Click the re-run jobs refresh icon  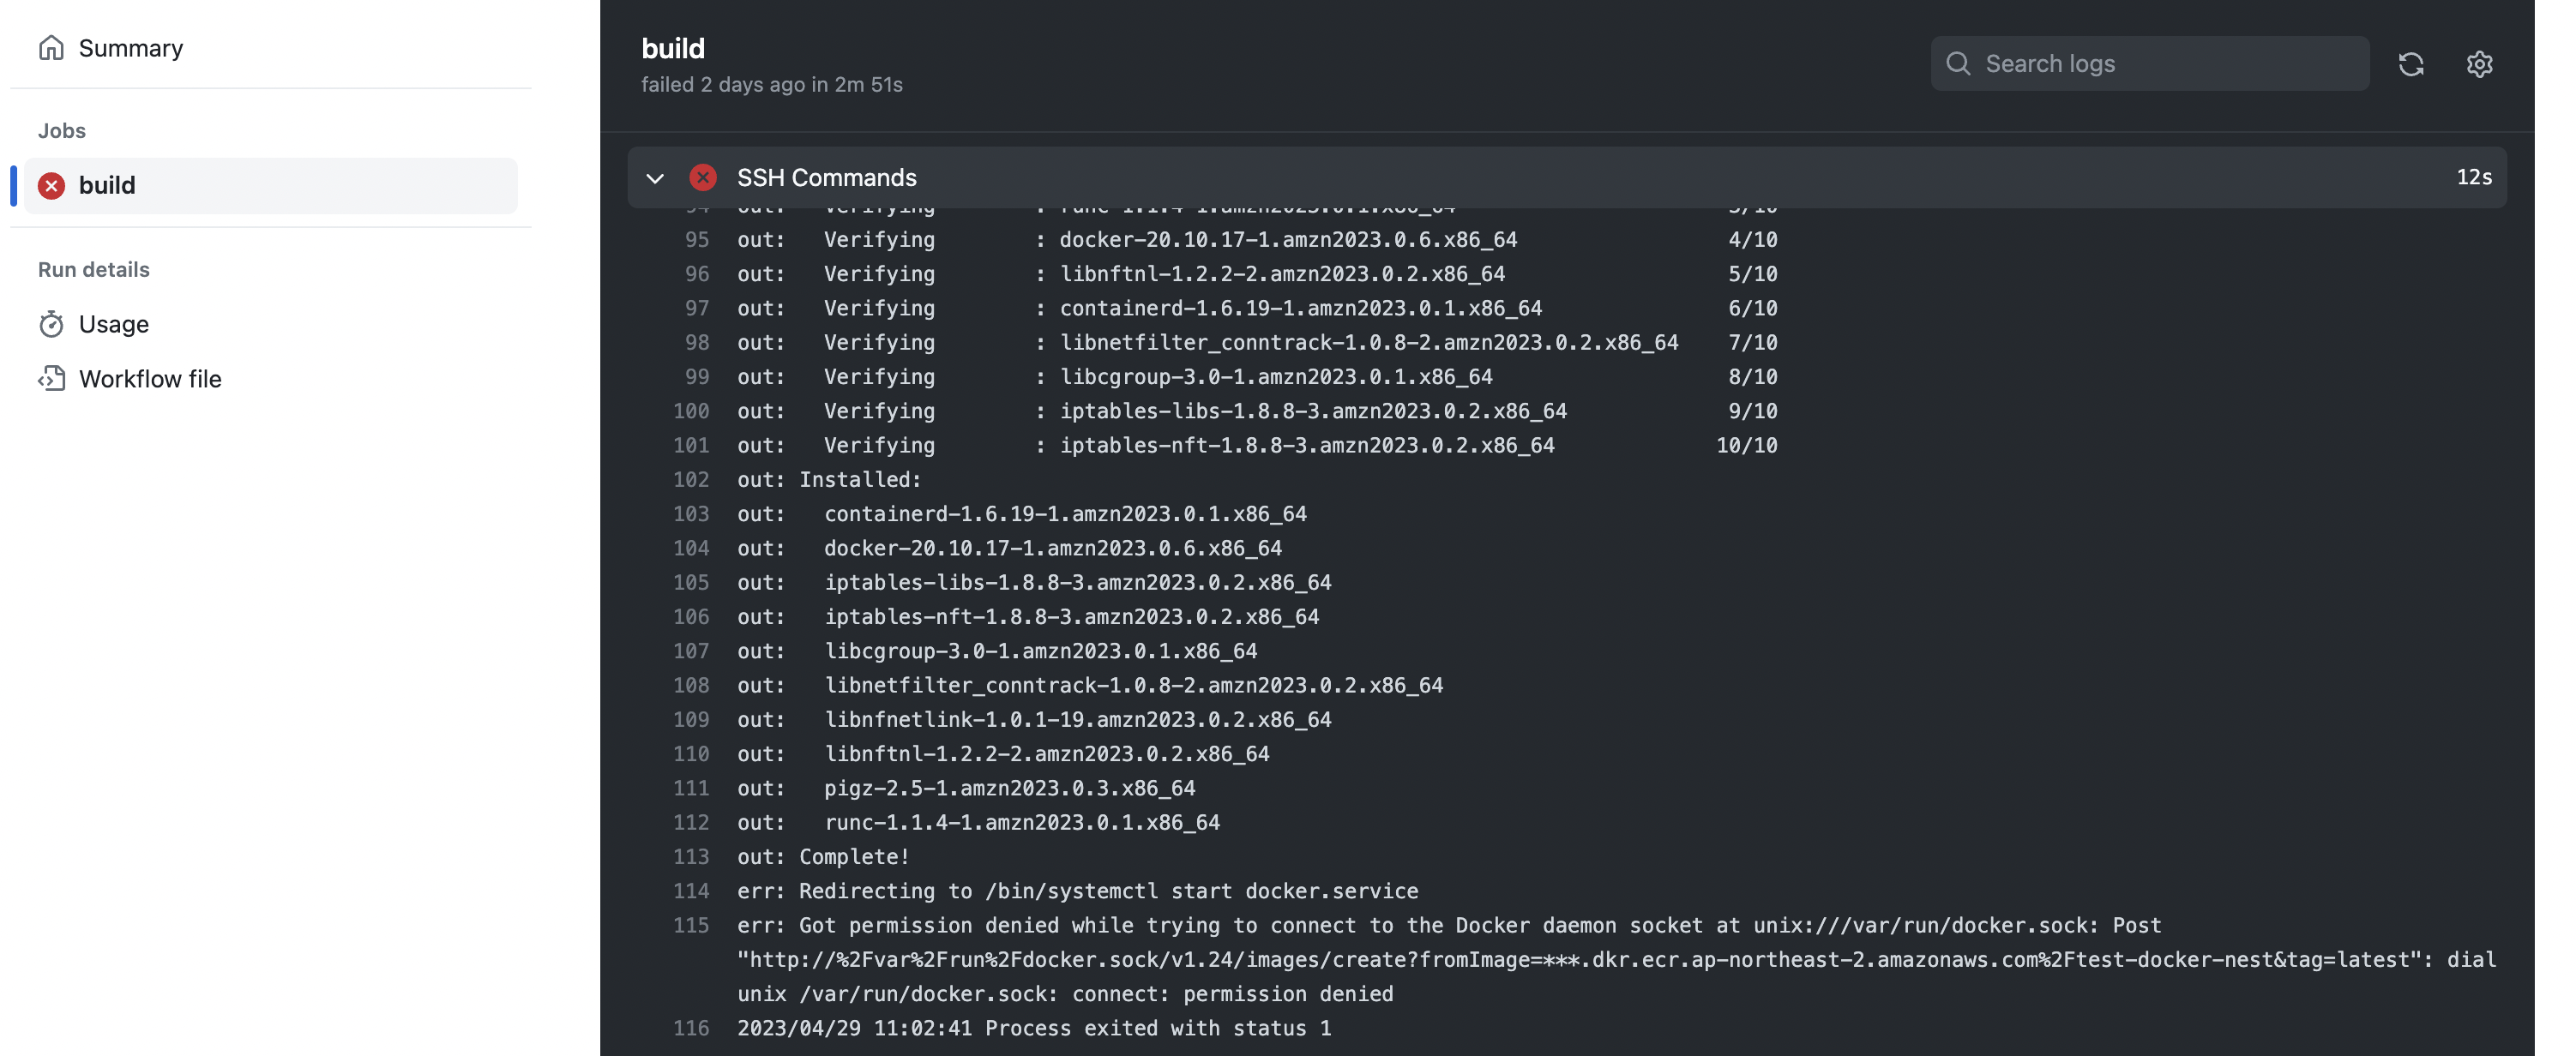[2411, 64]
